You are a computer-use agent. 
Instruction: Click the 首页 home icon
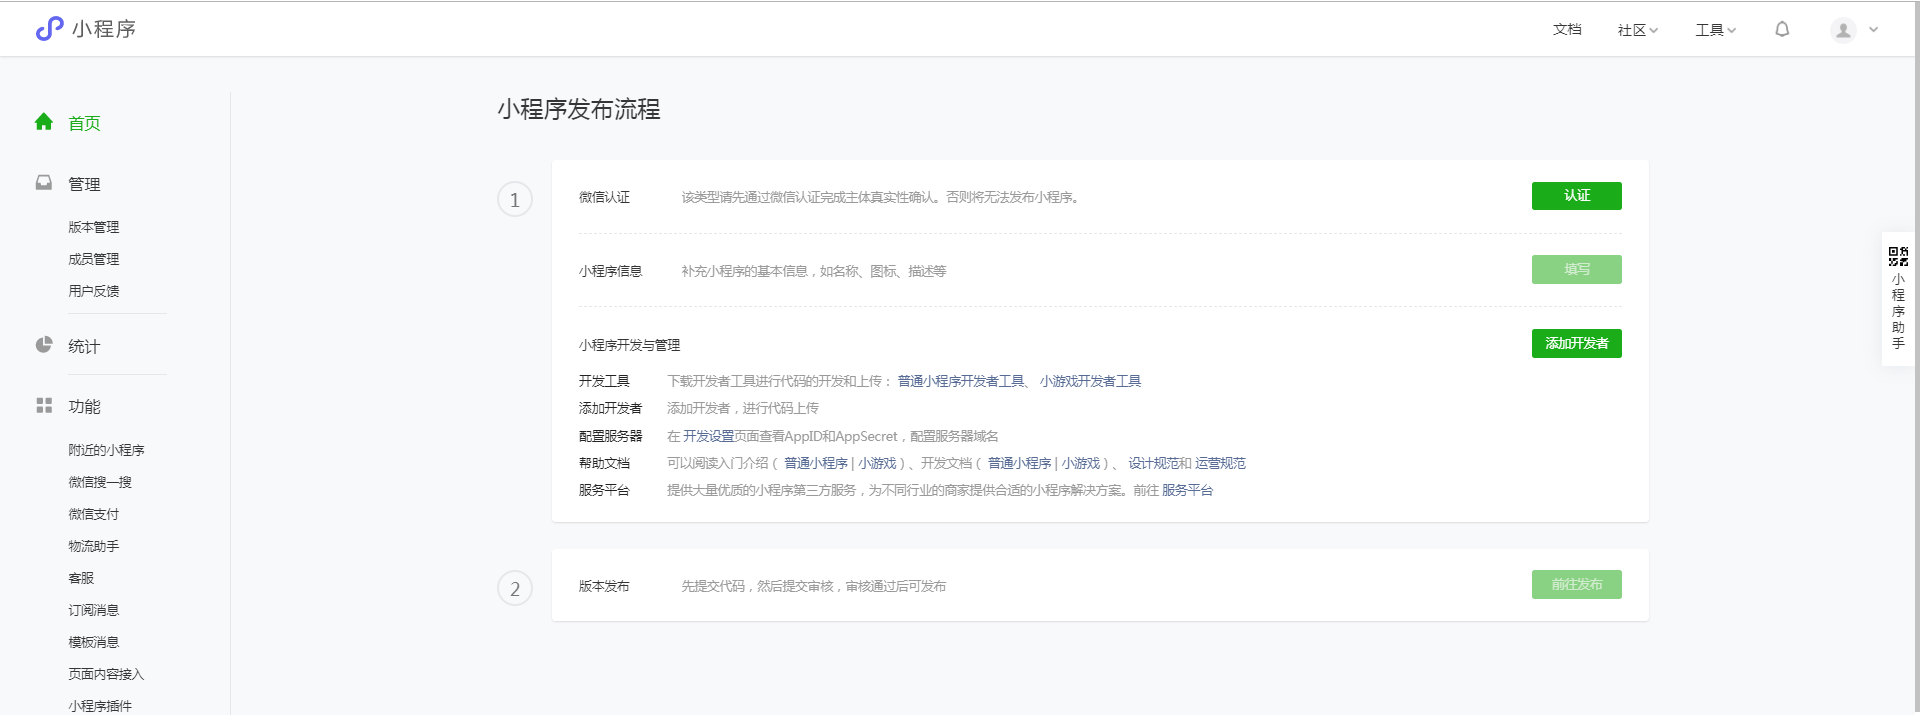(x=44, y=122)
